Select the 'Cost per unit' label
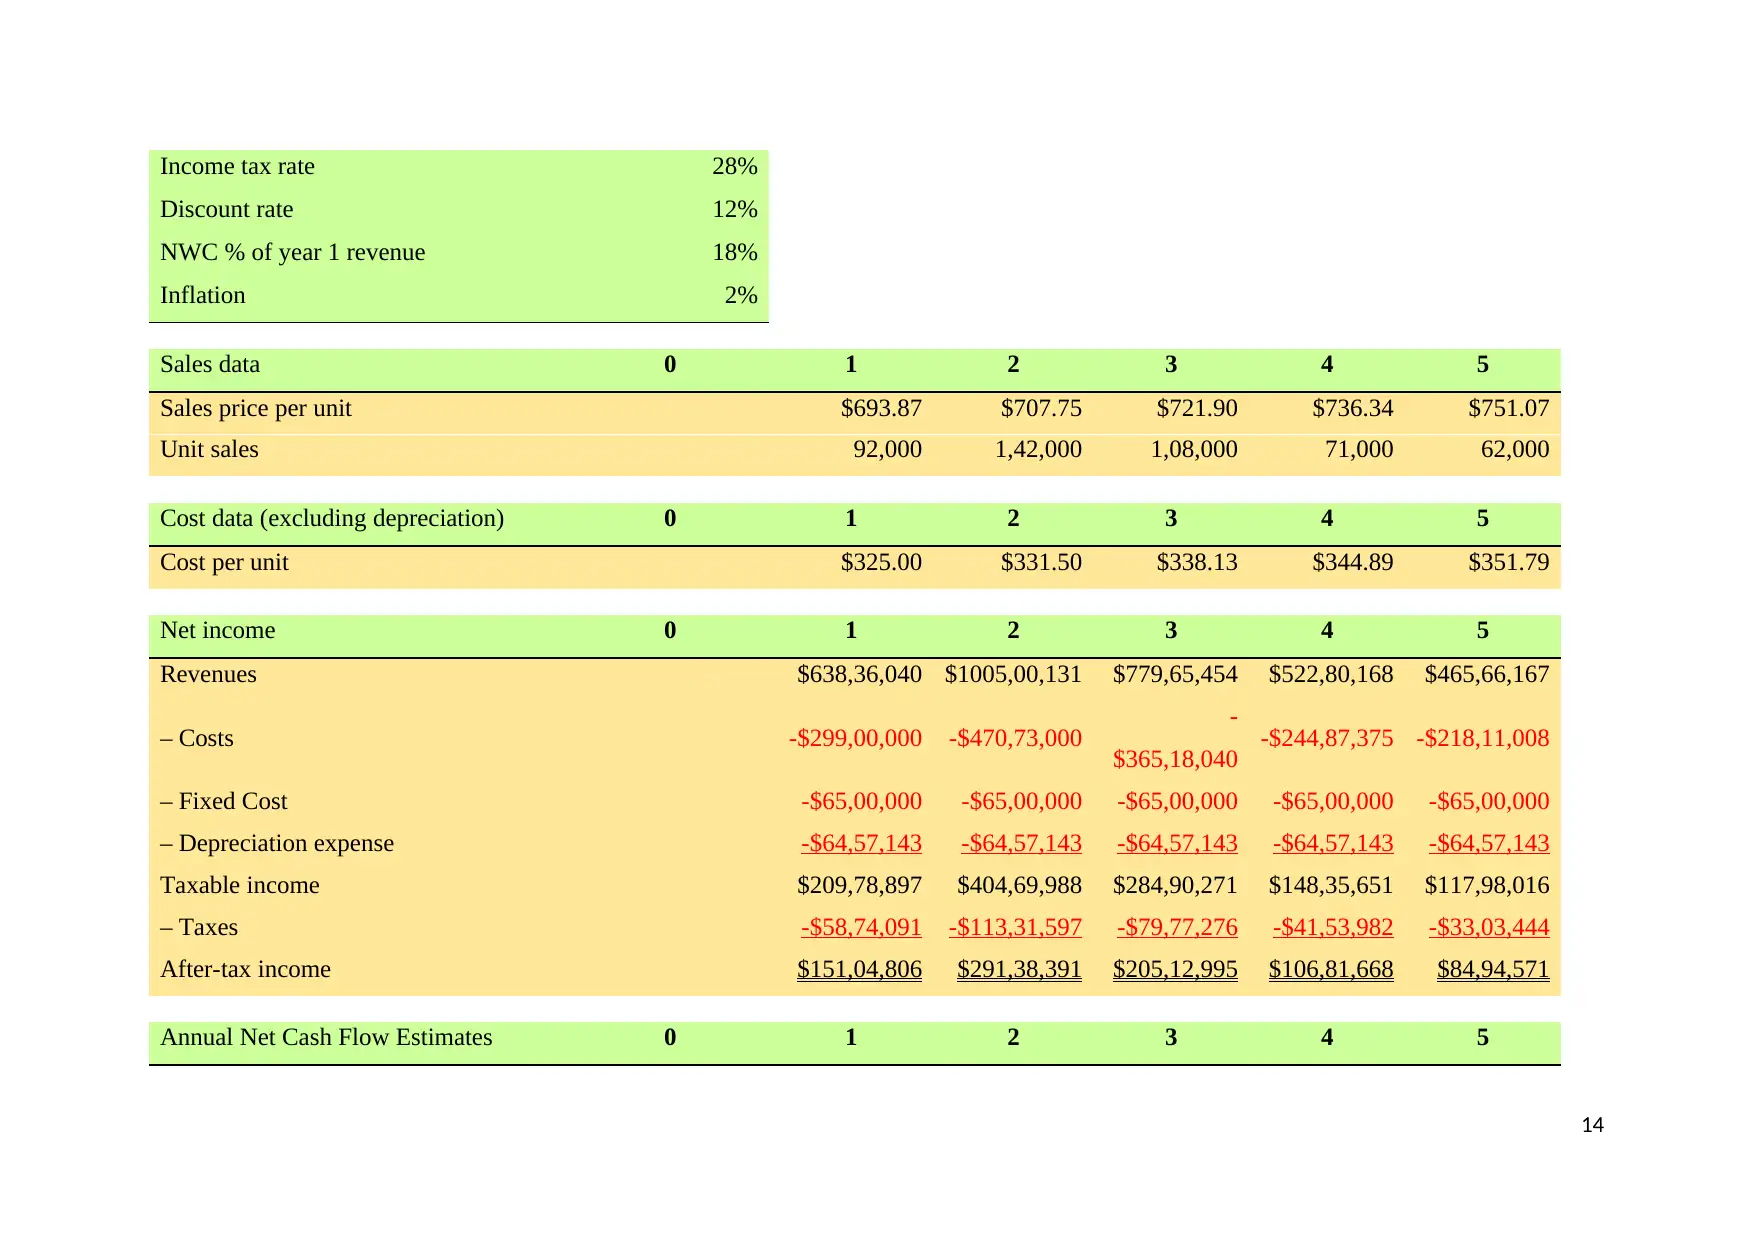This screenshot has height=1241, width=1754. (224, 562)
